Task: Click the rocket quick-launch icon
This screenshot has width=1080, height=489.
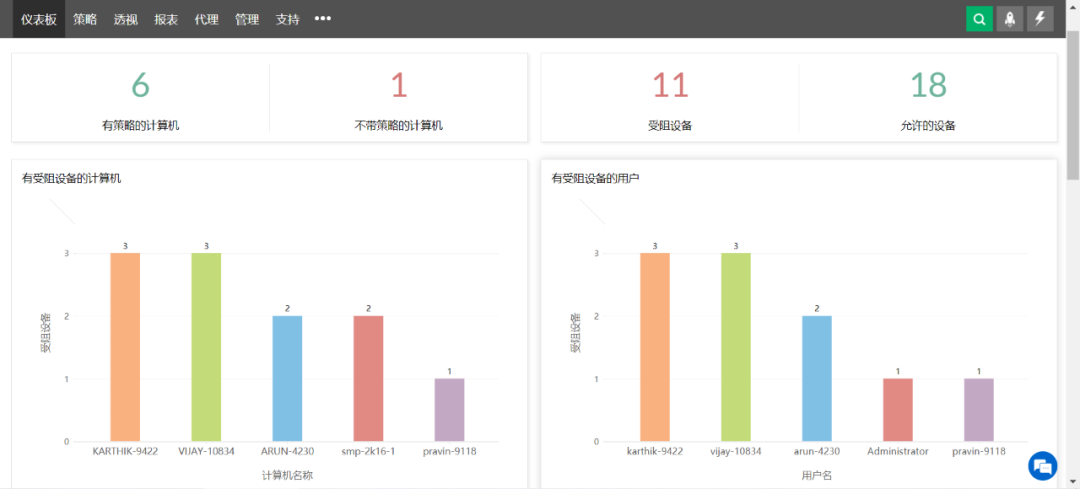Action: pyautogui.click(x=1009, y=19)
